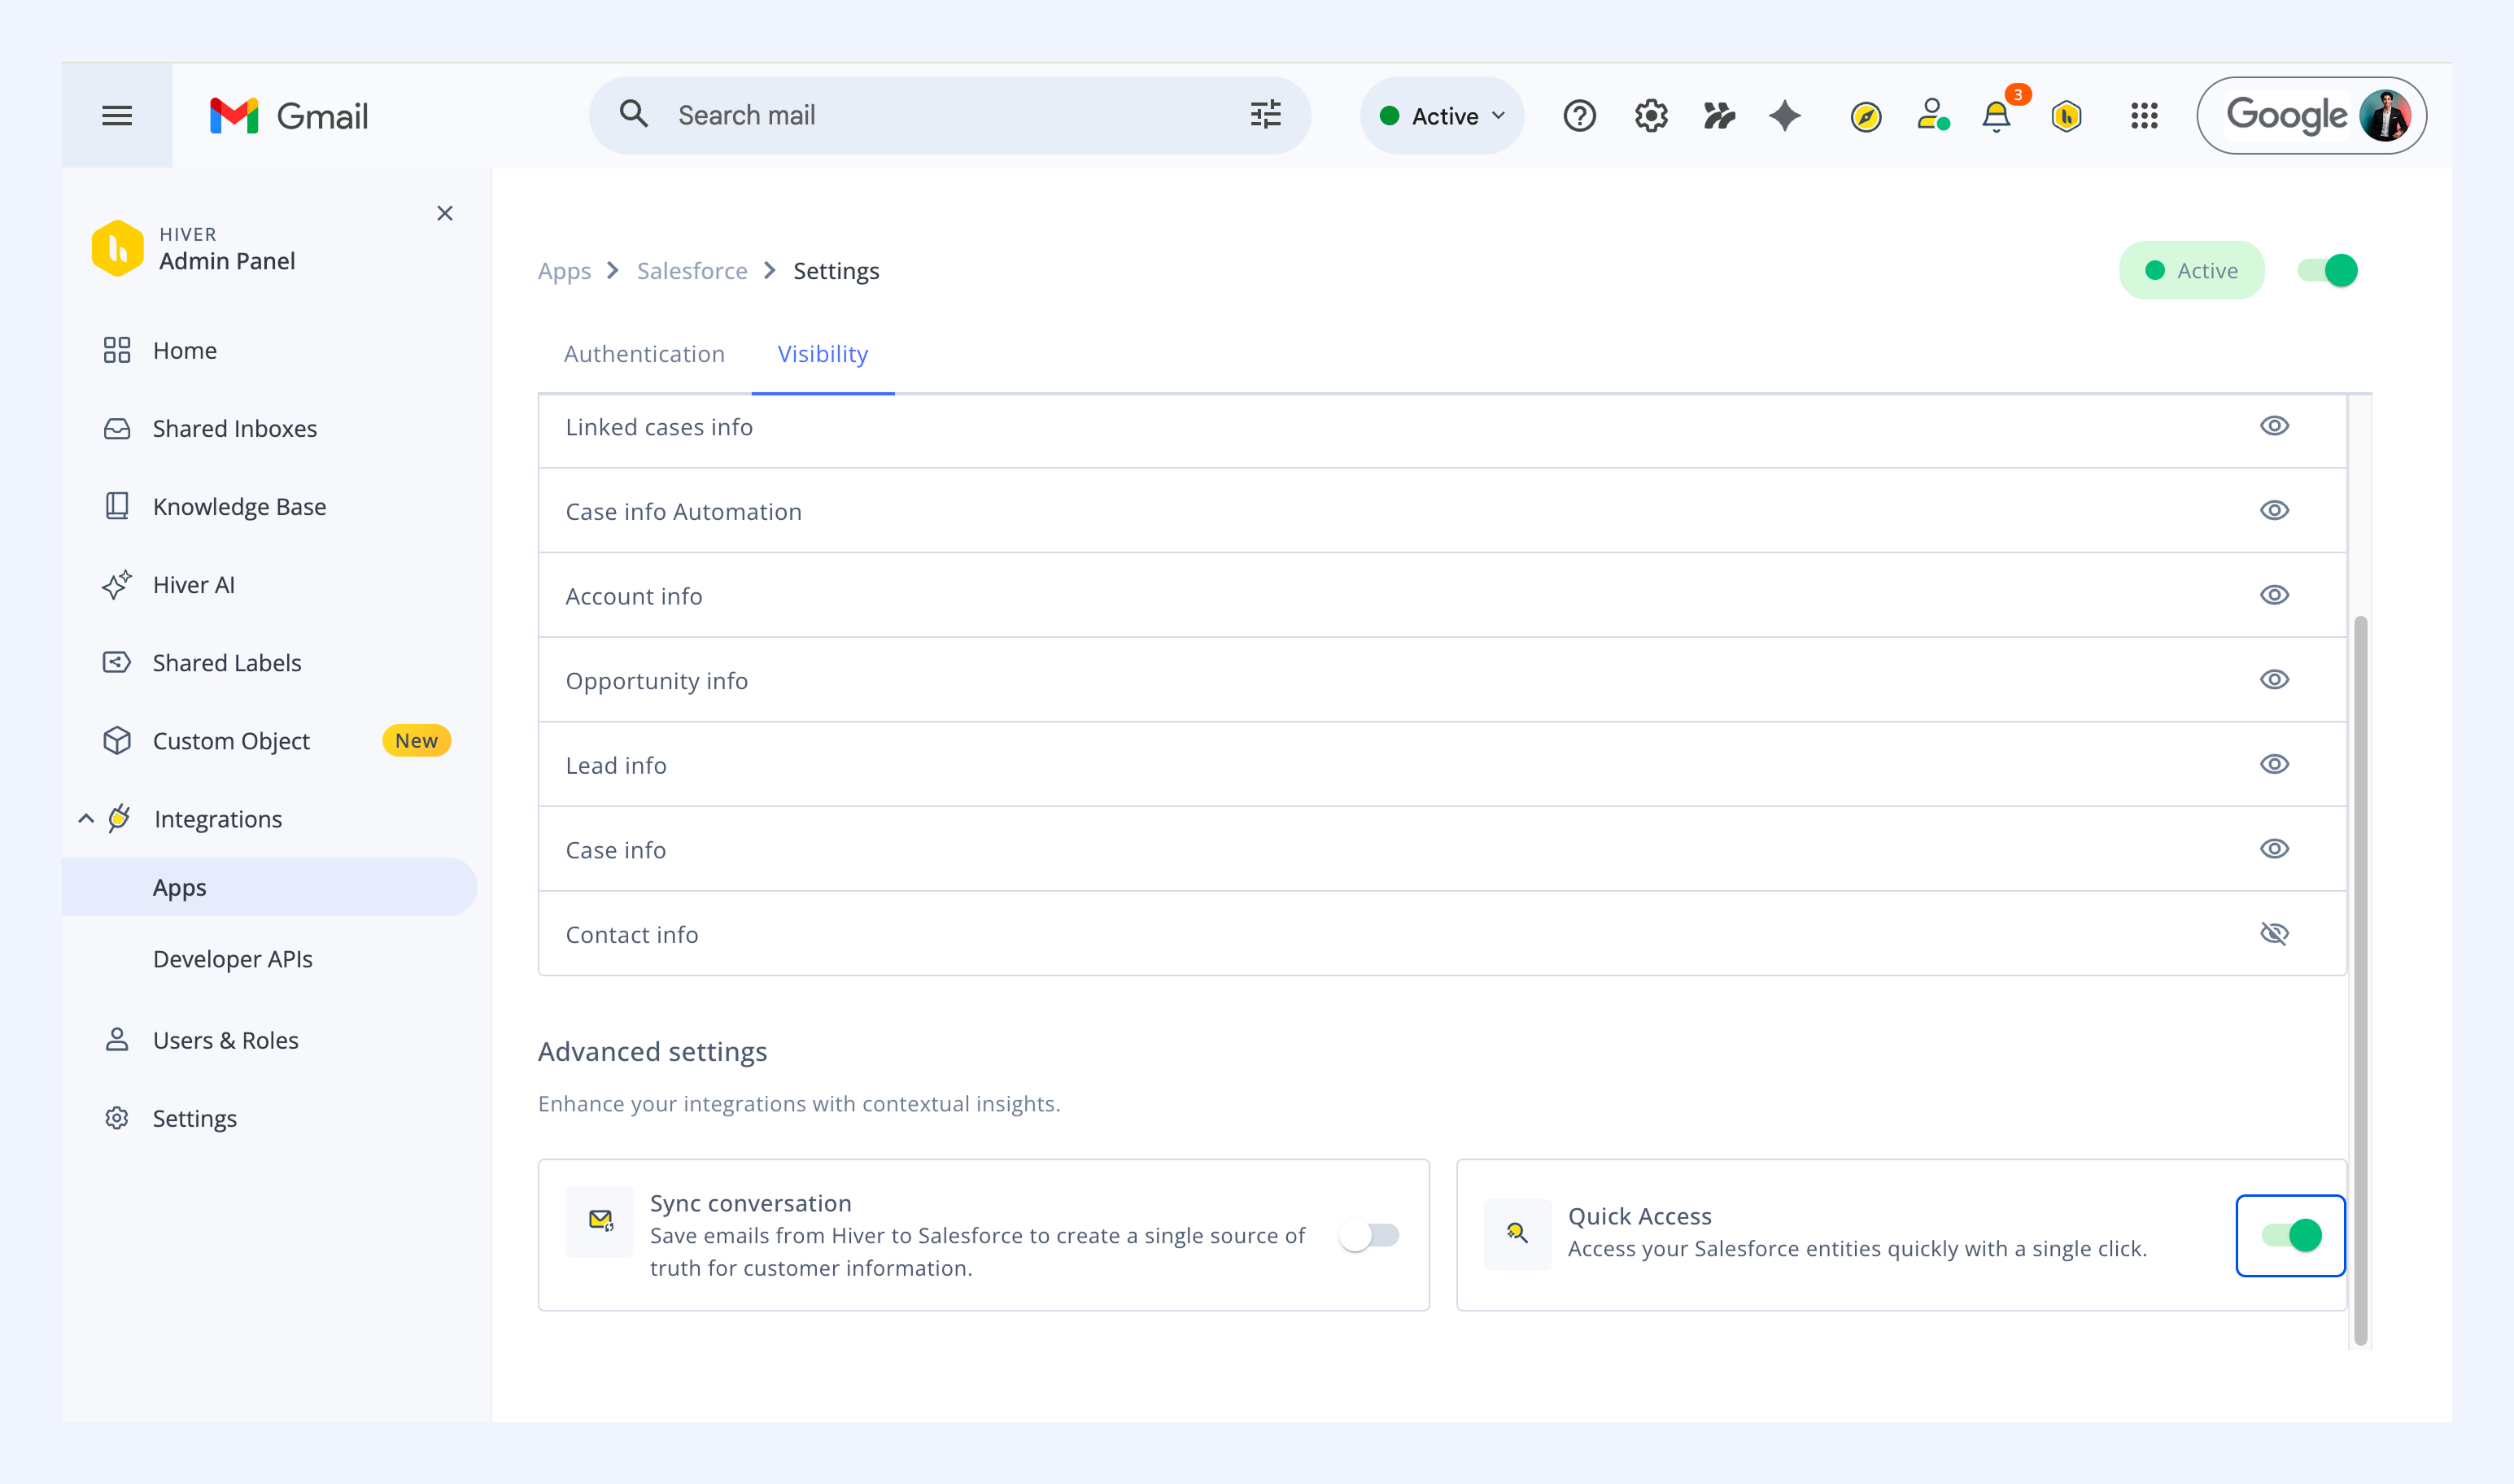This screenshot has width=2514, height=1484.
Task: Close the Hiver Admin Panel sidebar
Action: click(445, 213)
